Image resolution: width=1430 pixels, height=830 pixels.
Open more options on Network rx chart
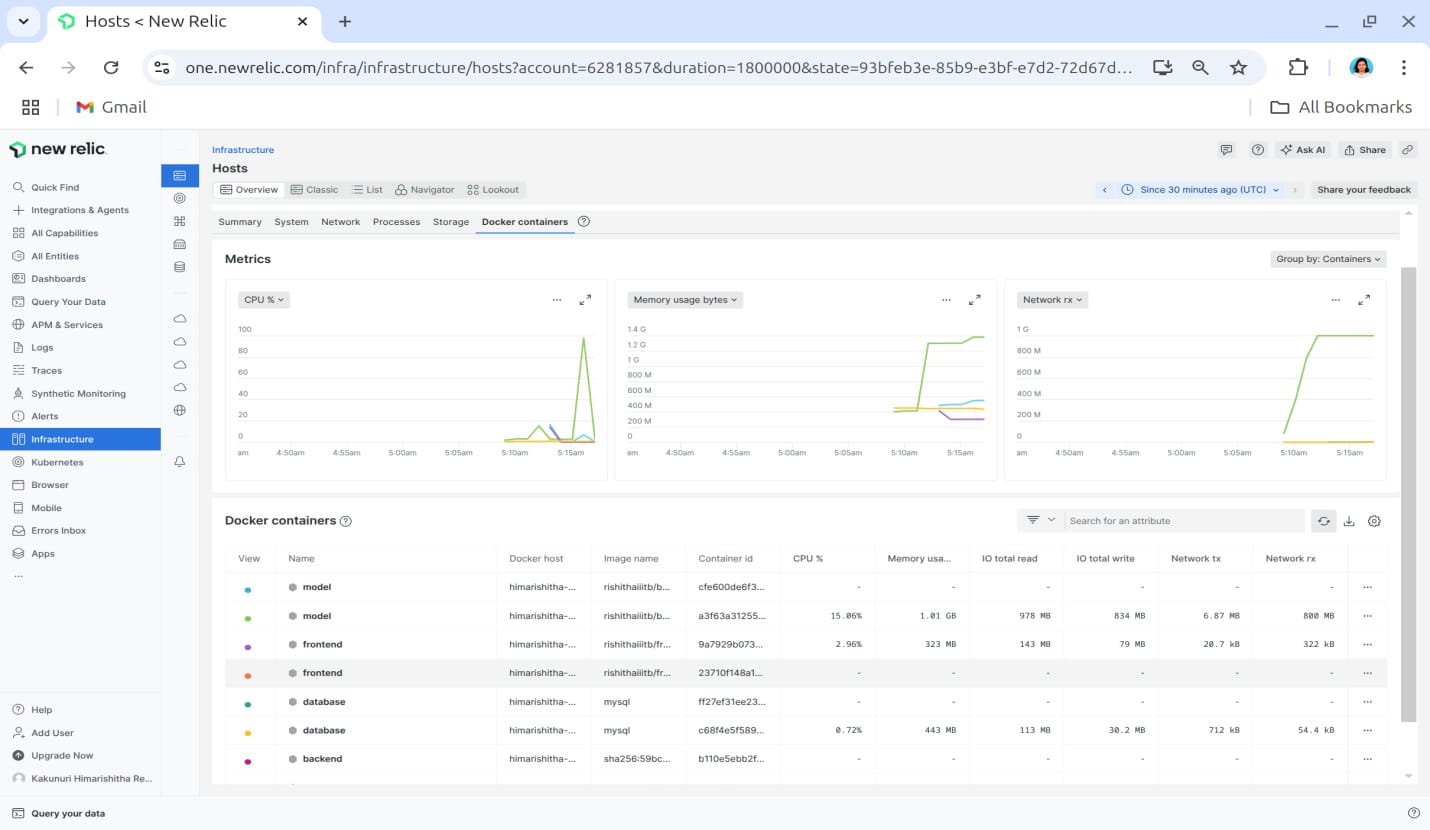pos(1336,300)
